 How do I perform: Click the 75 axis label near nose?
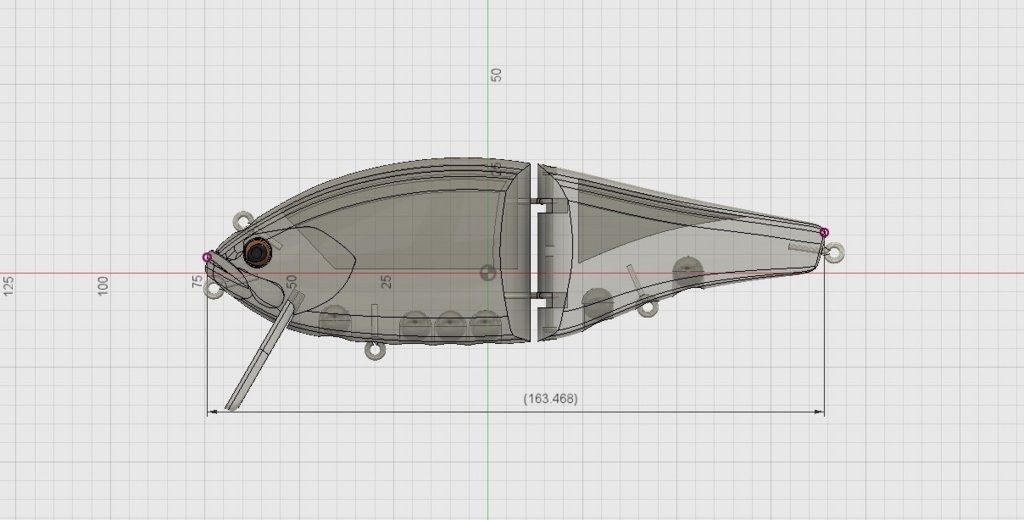click(197, 282)
